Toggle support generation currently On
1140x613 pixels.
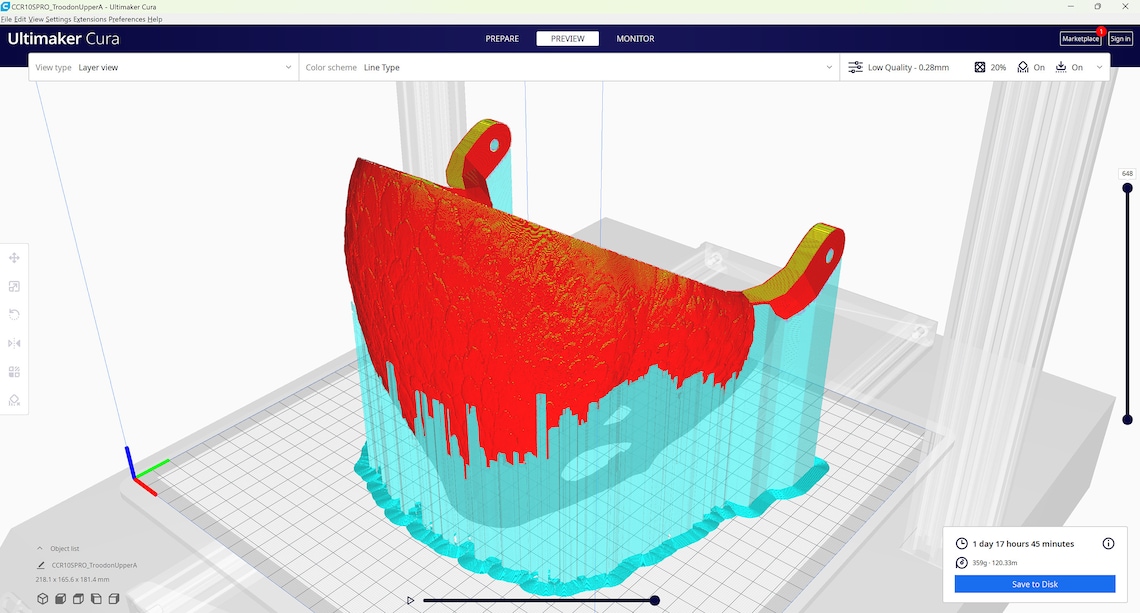click(x=1031, y=67)
